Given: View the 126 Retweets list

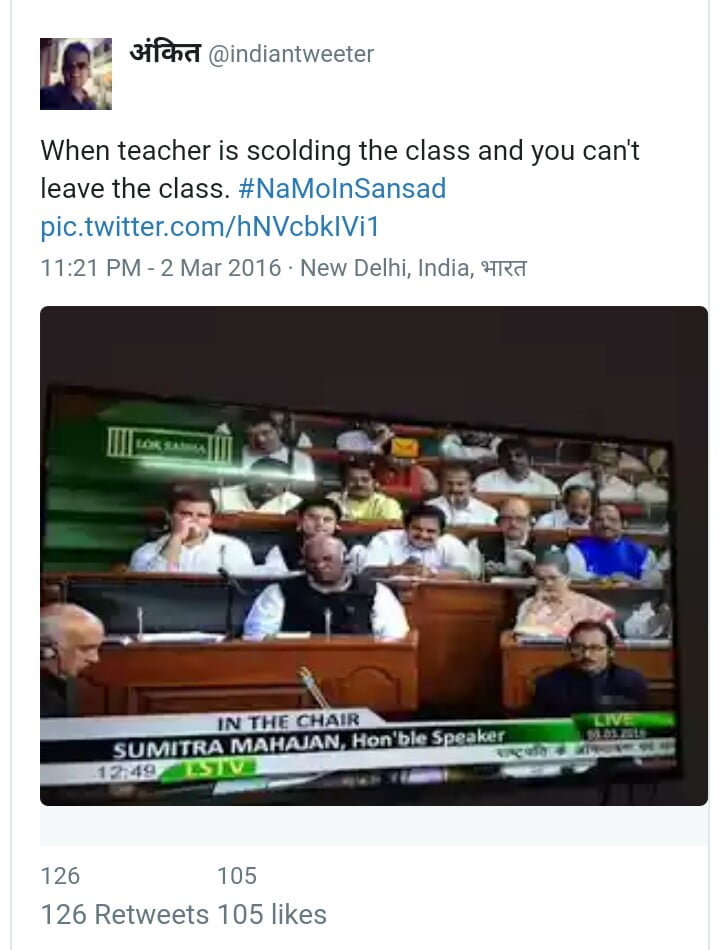Looking at the screenshot, I should click(124, 915).
